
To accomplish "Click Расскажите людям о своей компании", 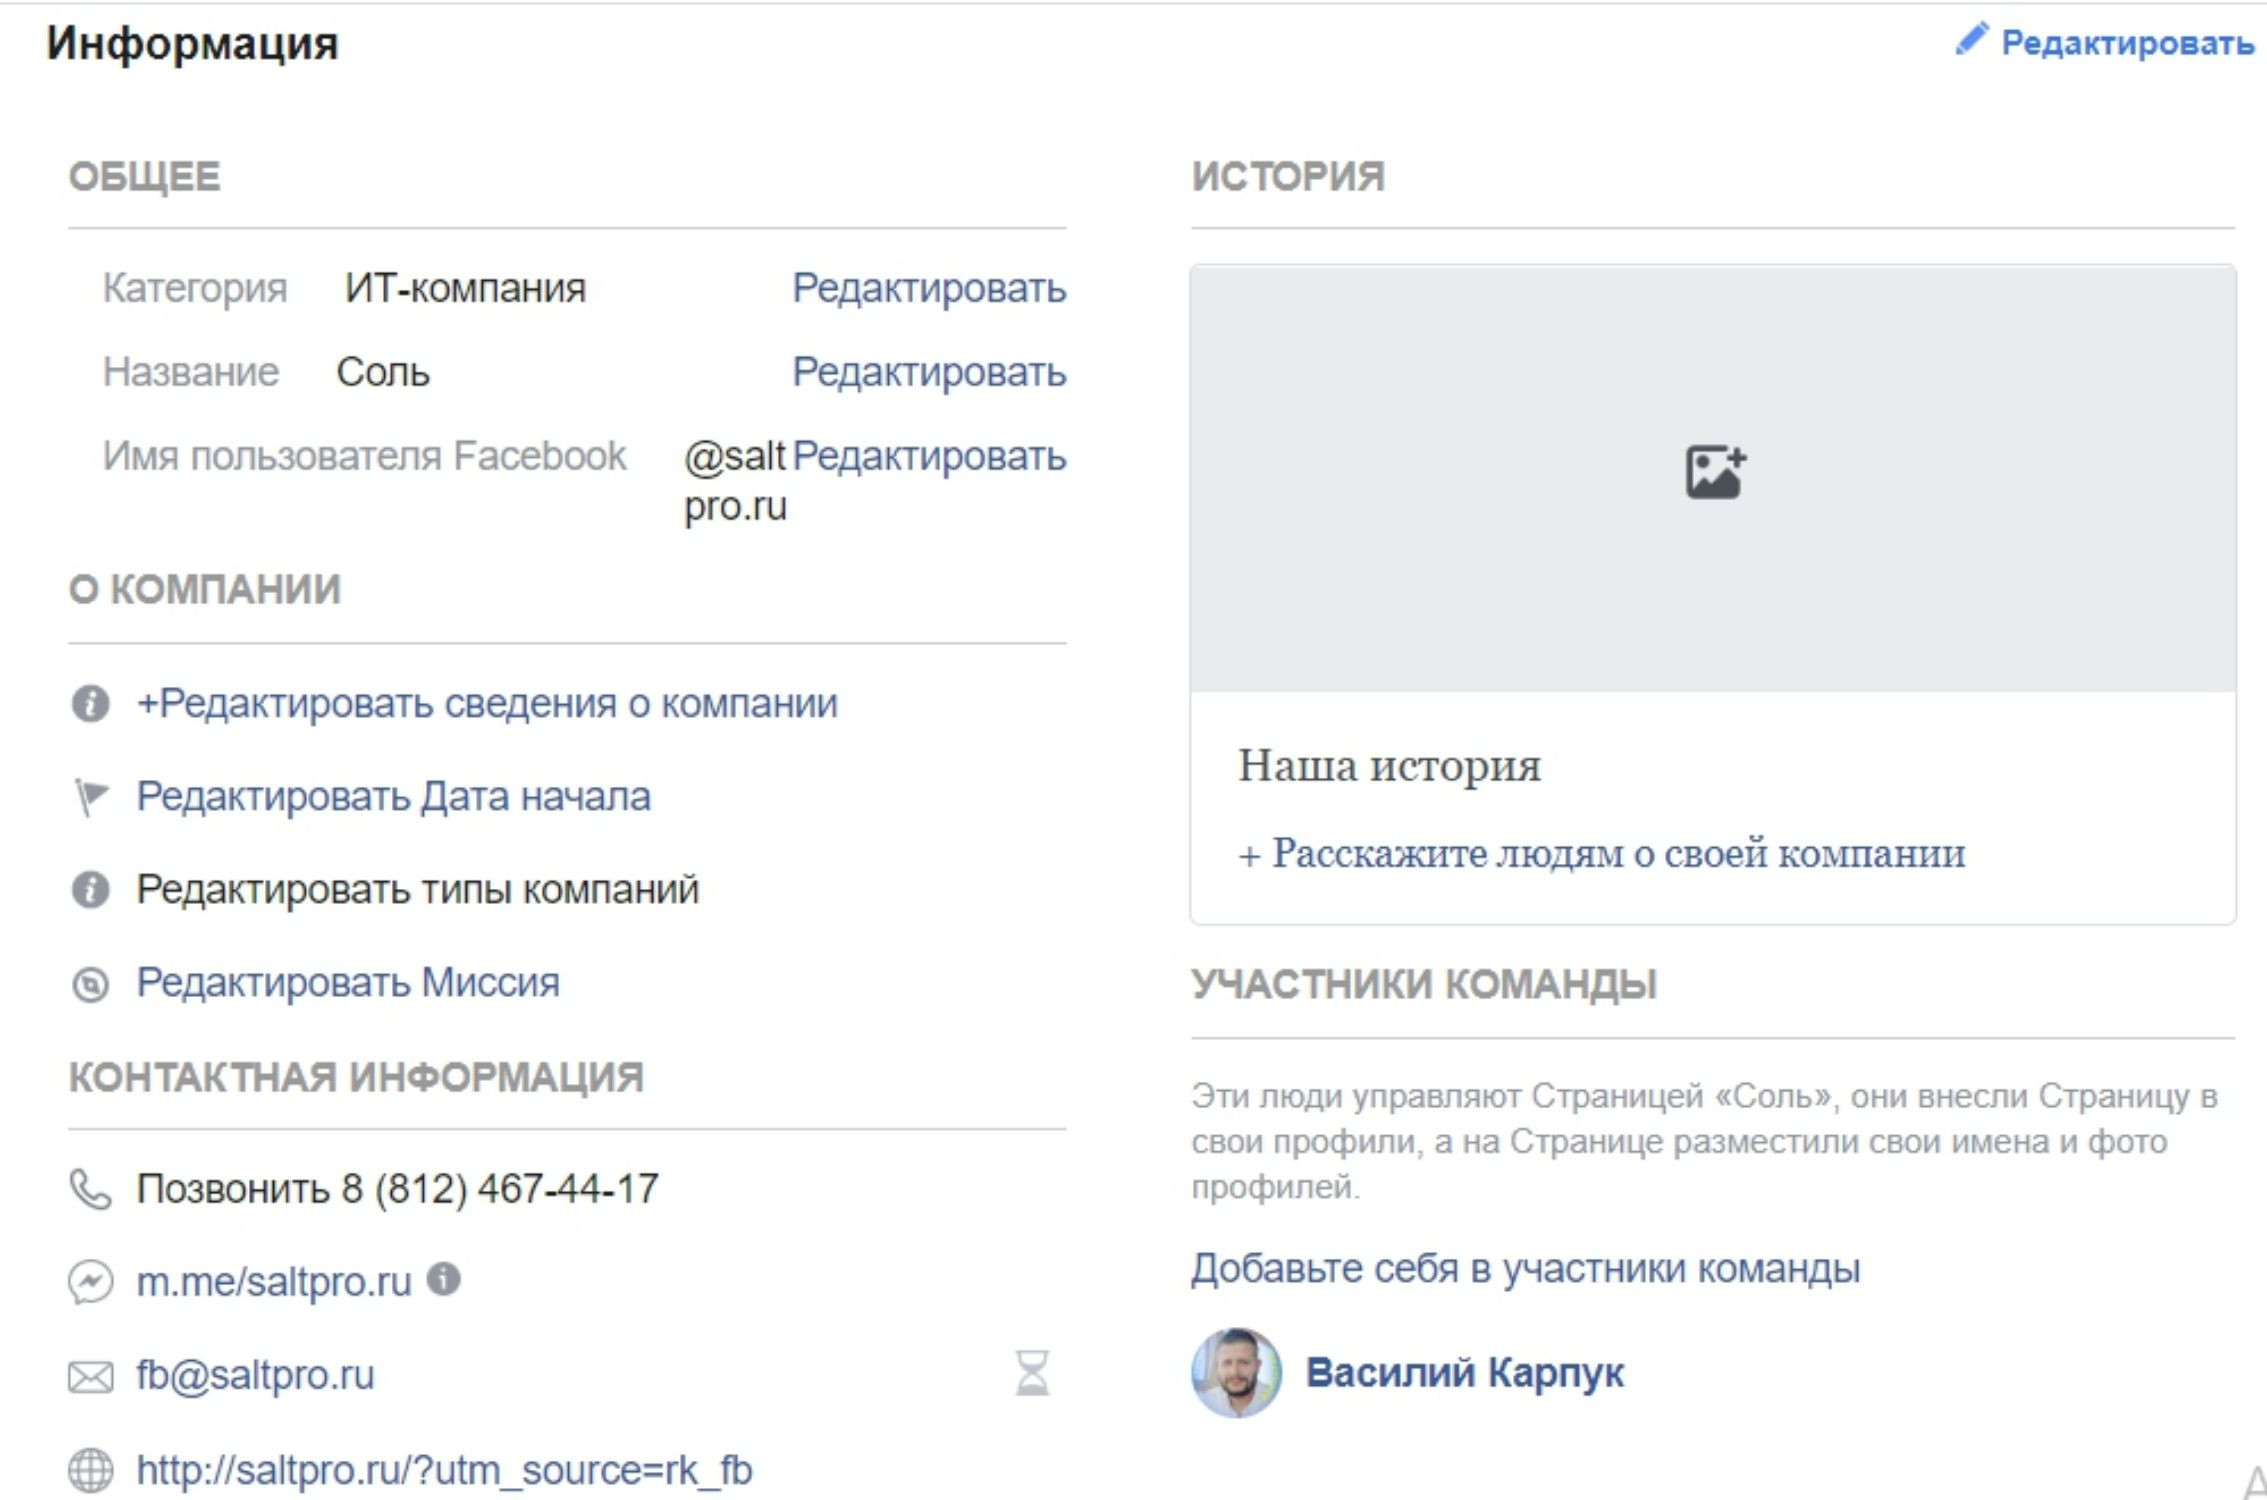I will pos(1602,853).
